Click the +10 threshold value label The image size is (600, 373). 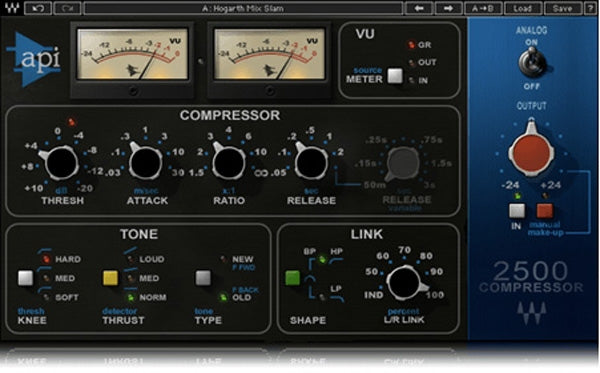point(33,189)
